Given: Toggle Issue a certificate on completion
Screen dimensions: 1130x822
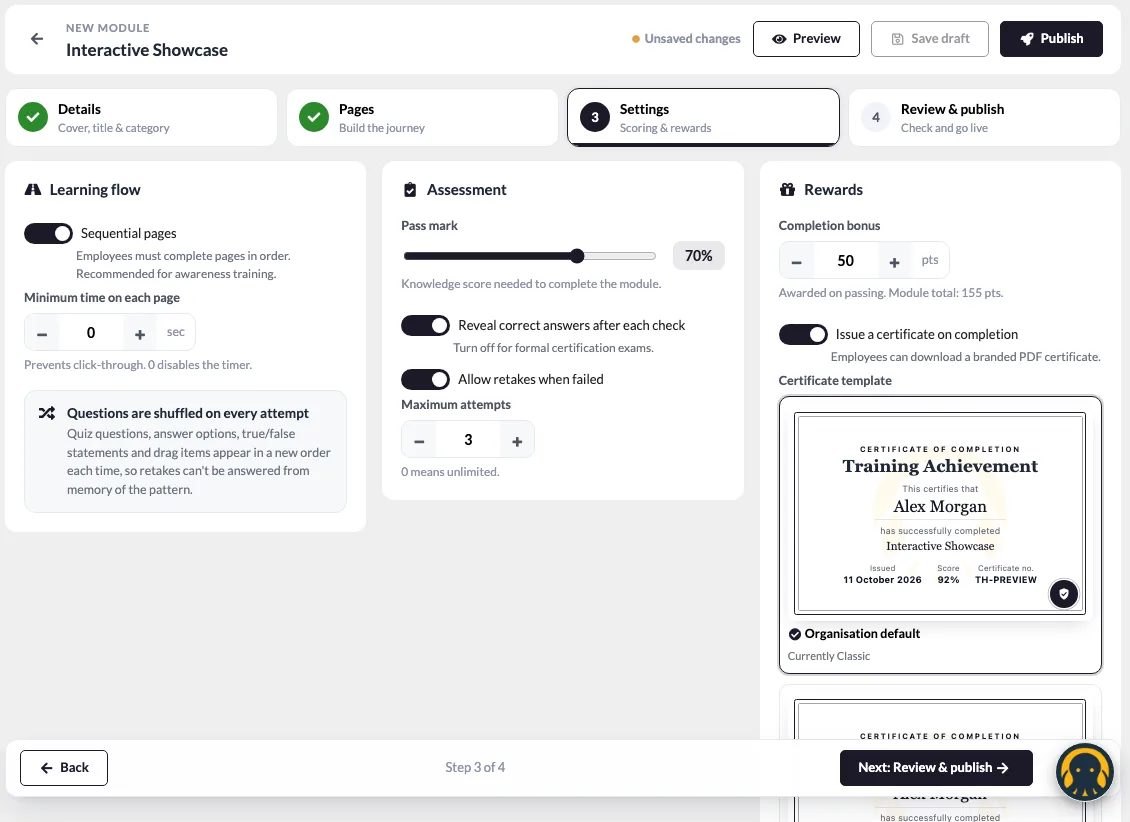Looking at the screenshot, I should pos(803,335).
